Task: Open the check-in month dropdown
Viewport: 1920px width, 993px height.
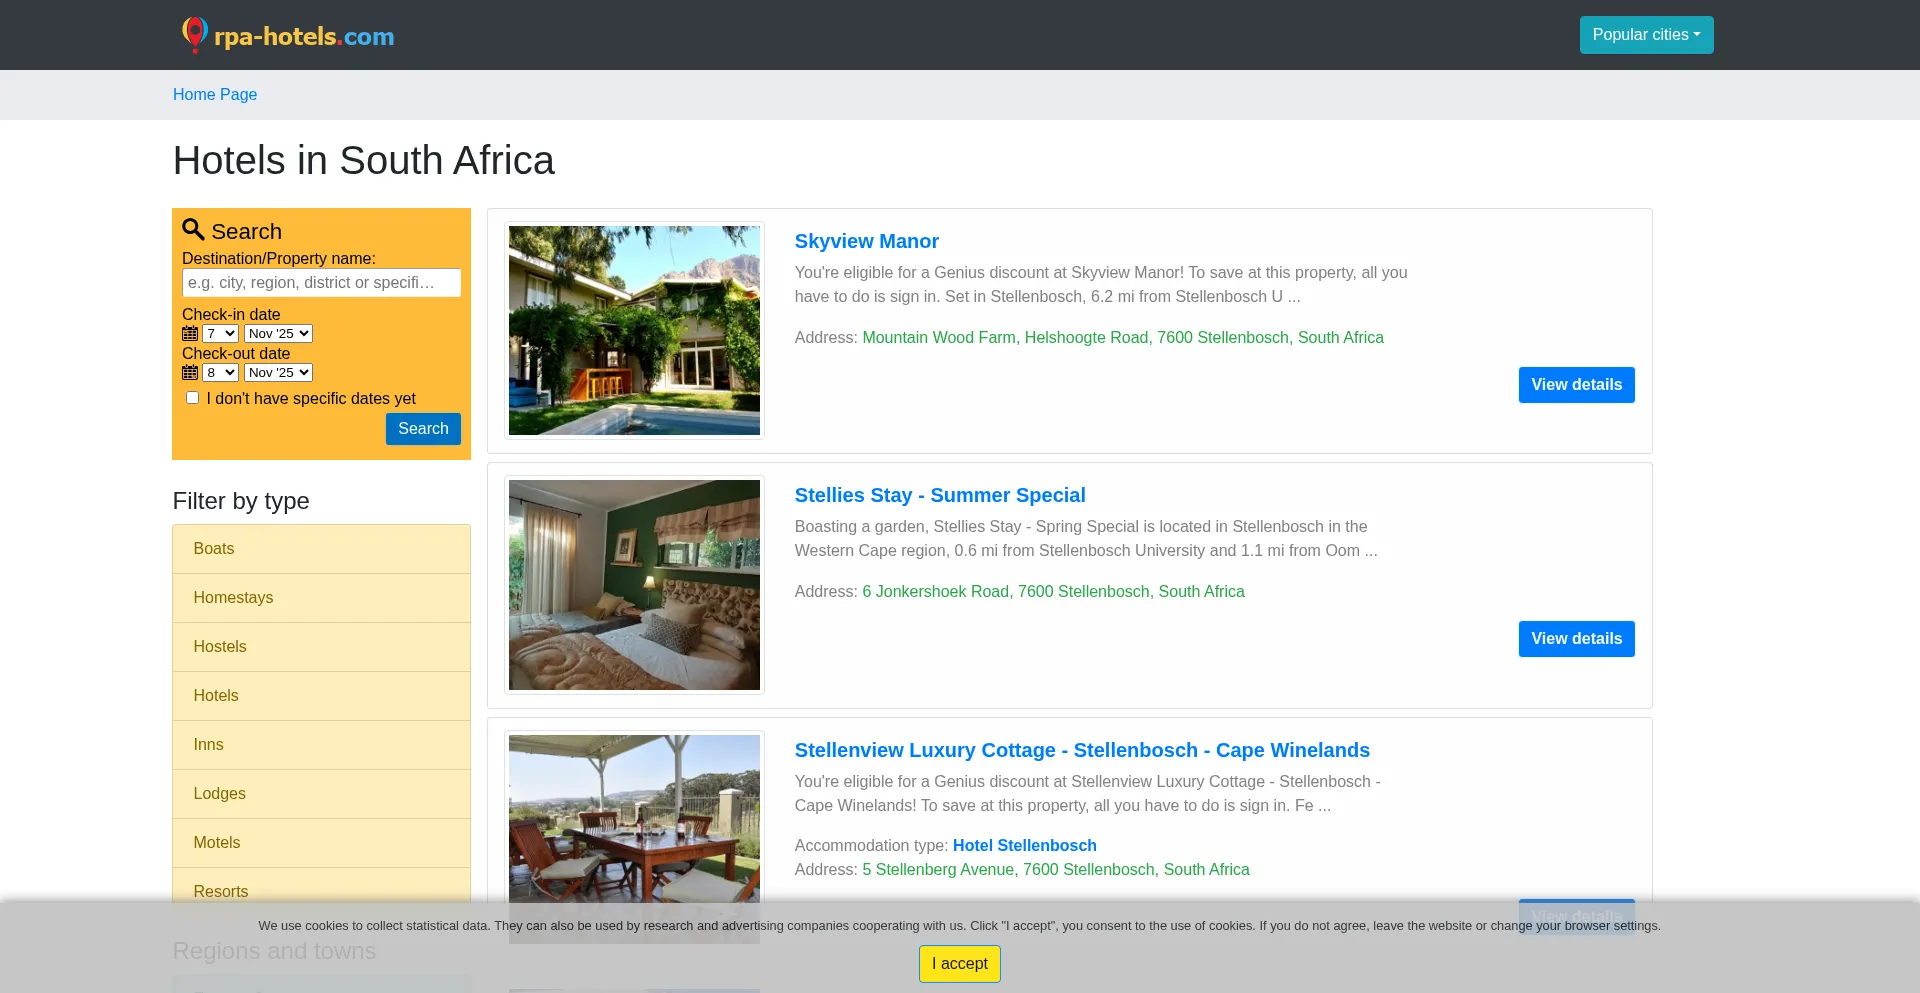Action: pyautogui.click(x=278, y=334)
